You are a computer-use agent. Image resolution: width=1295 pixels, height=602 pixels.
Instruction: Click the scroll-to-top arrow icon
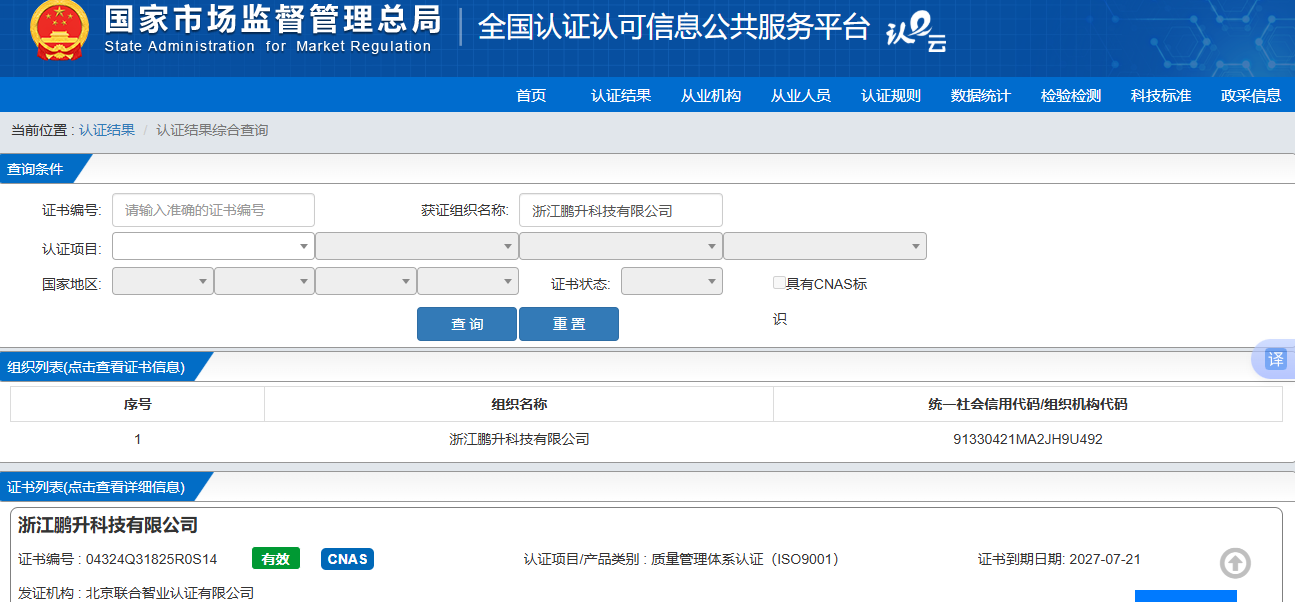point(1235,563)
